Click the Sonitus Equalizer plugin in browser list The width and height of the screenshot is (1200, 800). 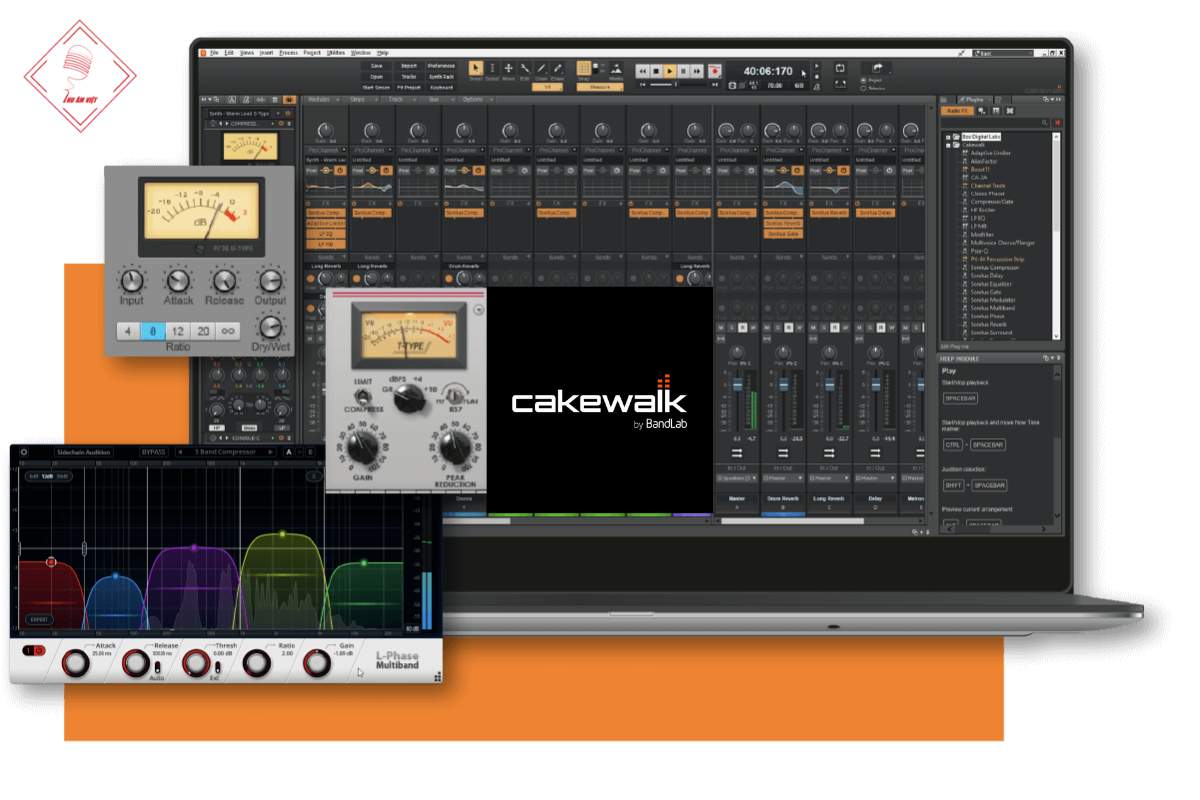click(x=993, y=283)
